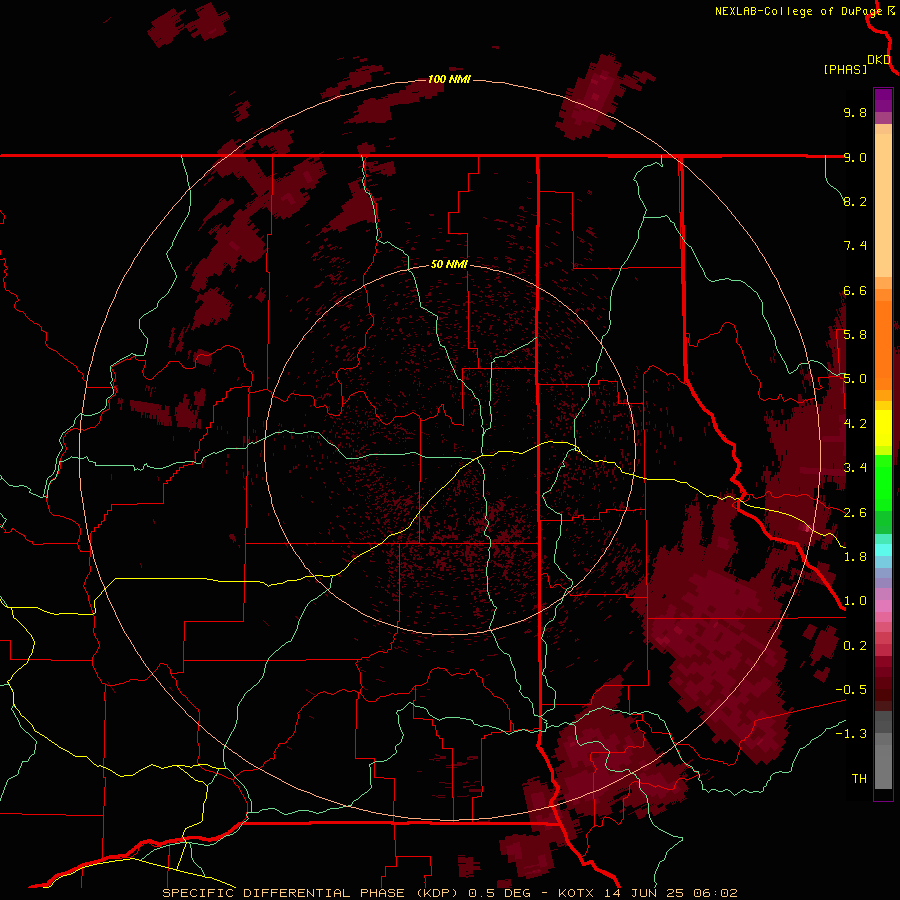Click the Specific Differential Phase product caption
900x900 pixels.
pyautogui.click(x=449, y=893)
